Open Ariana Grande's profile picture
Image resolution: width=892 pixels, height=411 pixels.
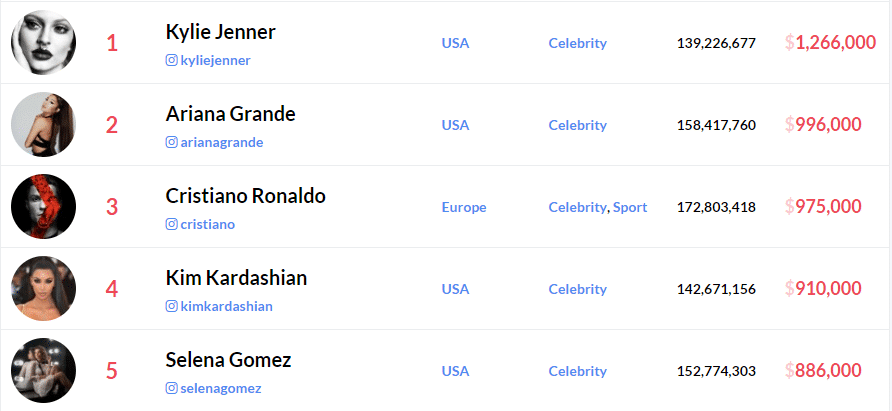coord(43,125)
